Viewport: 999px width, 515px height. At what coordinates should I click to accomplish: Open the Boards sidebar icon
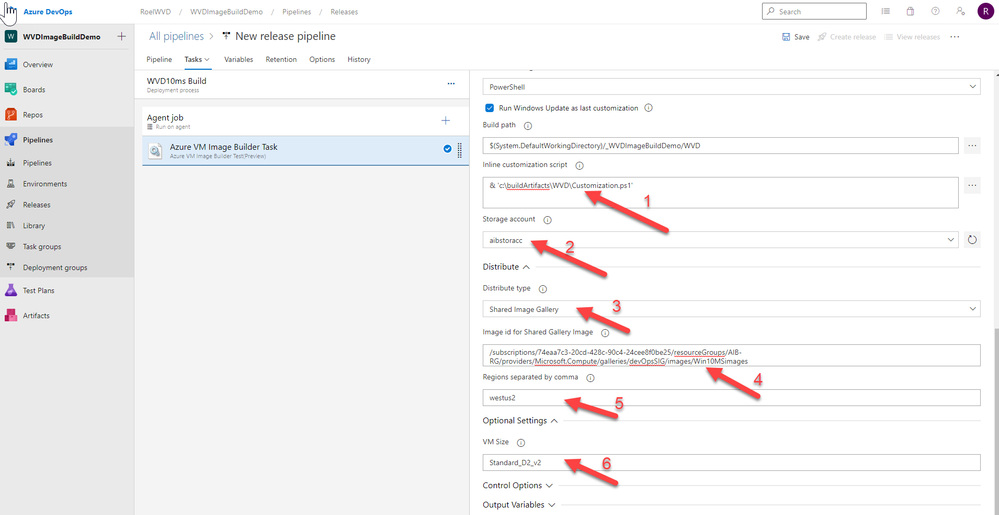coord(11,90)
